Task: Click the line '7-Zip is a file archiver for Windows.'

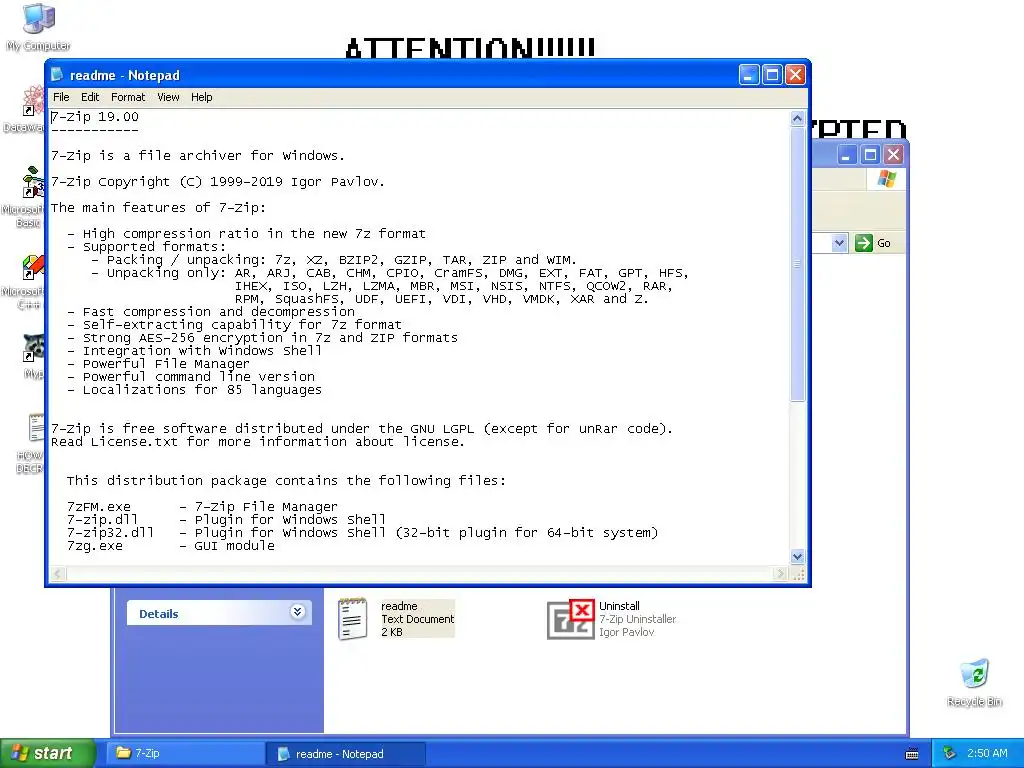Action: [197, 155]
